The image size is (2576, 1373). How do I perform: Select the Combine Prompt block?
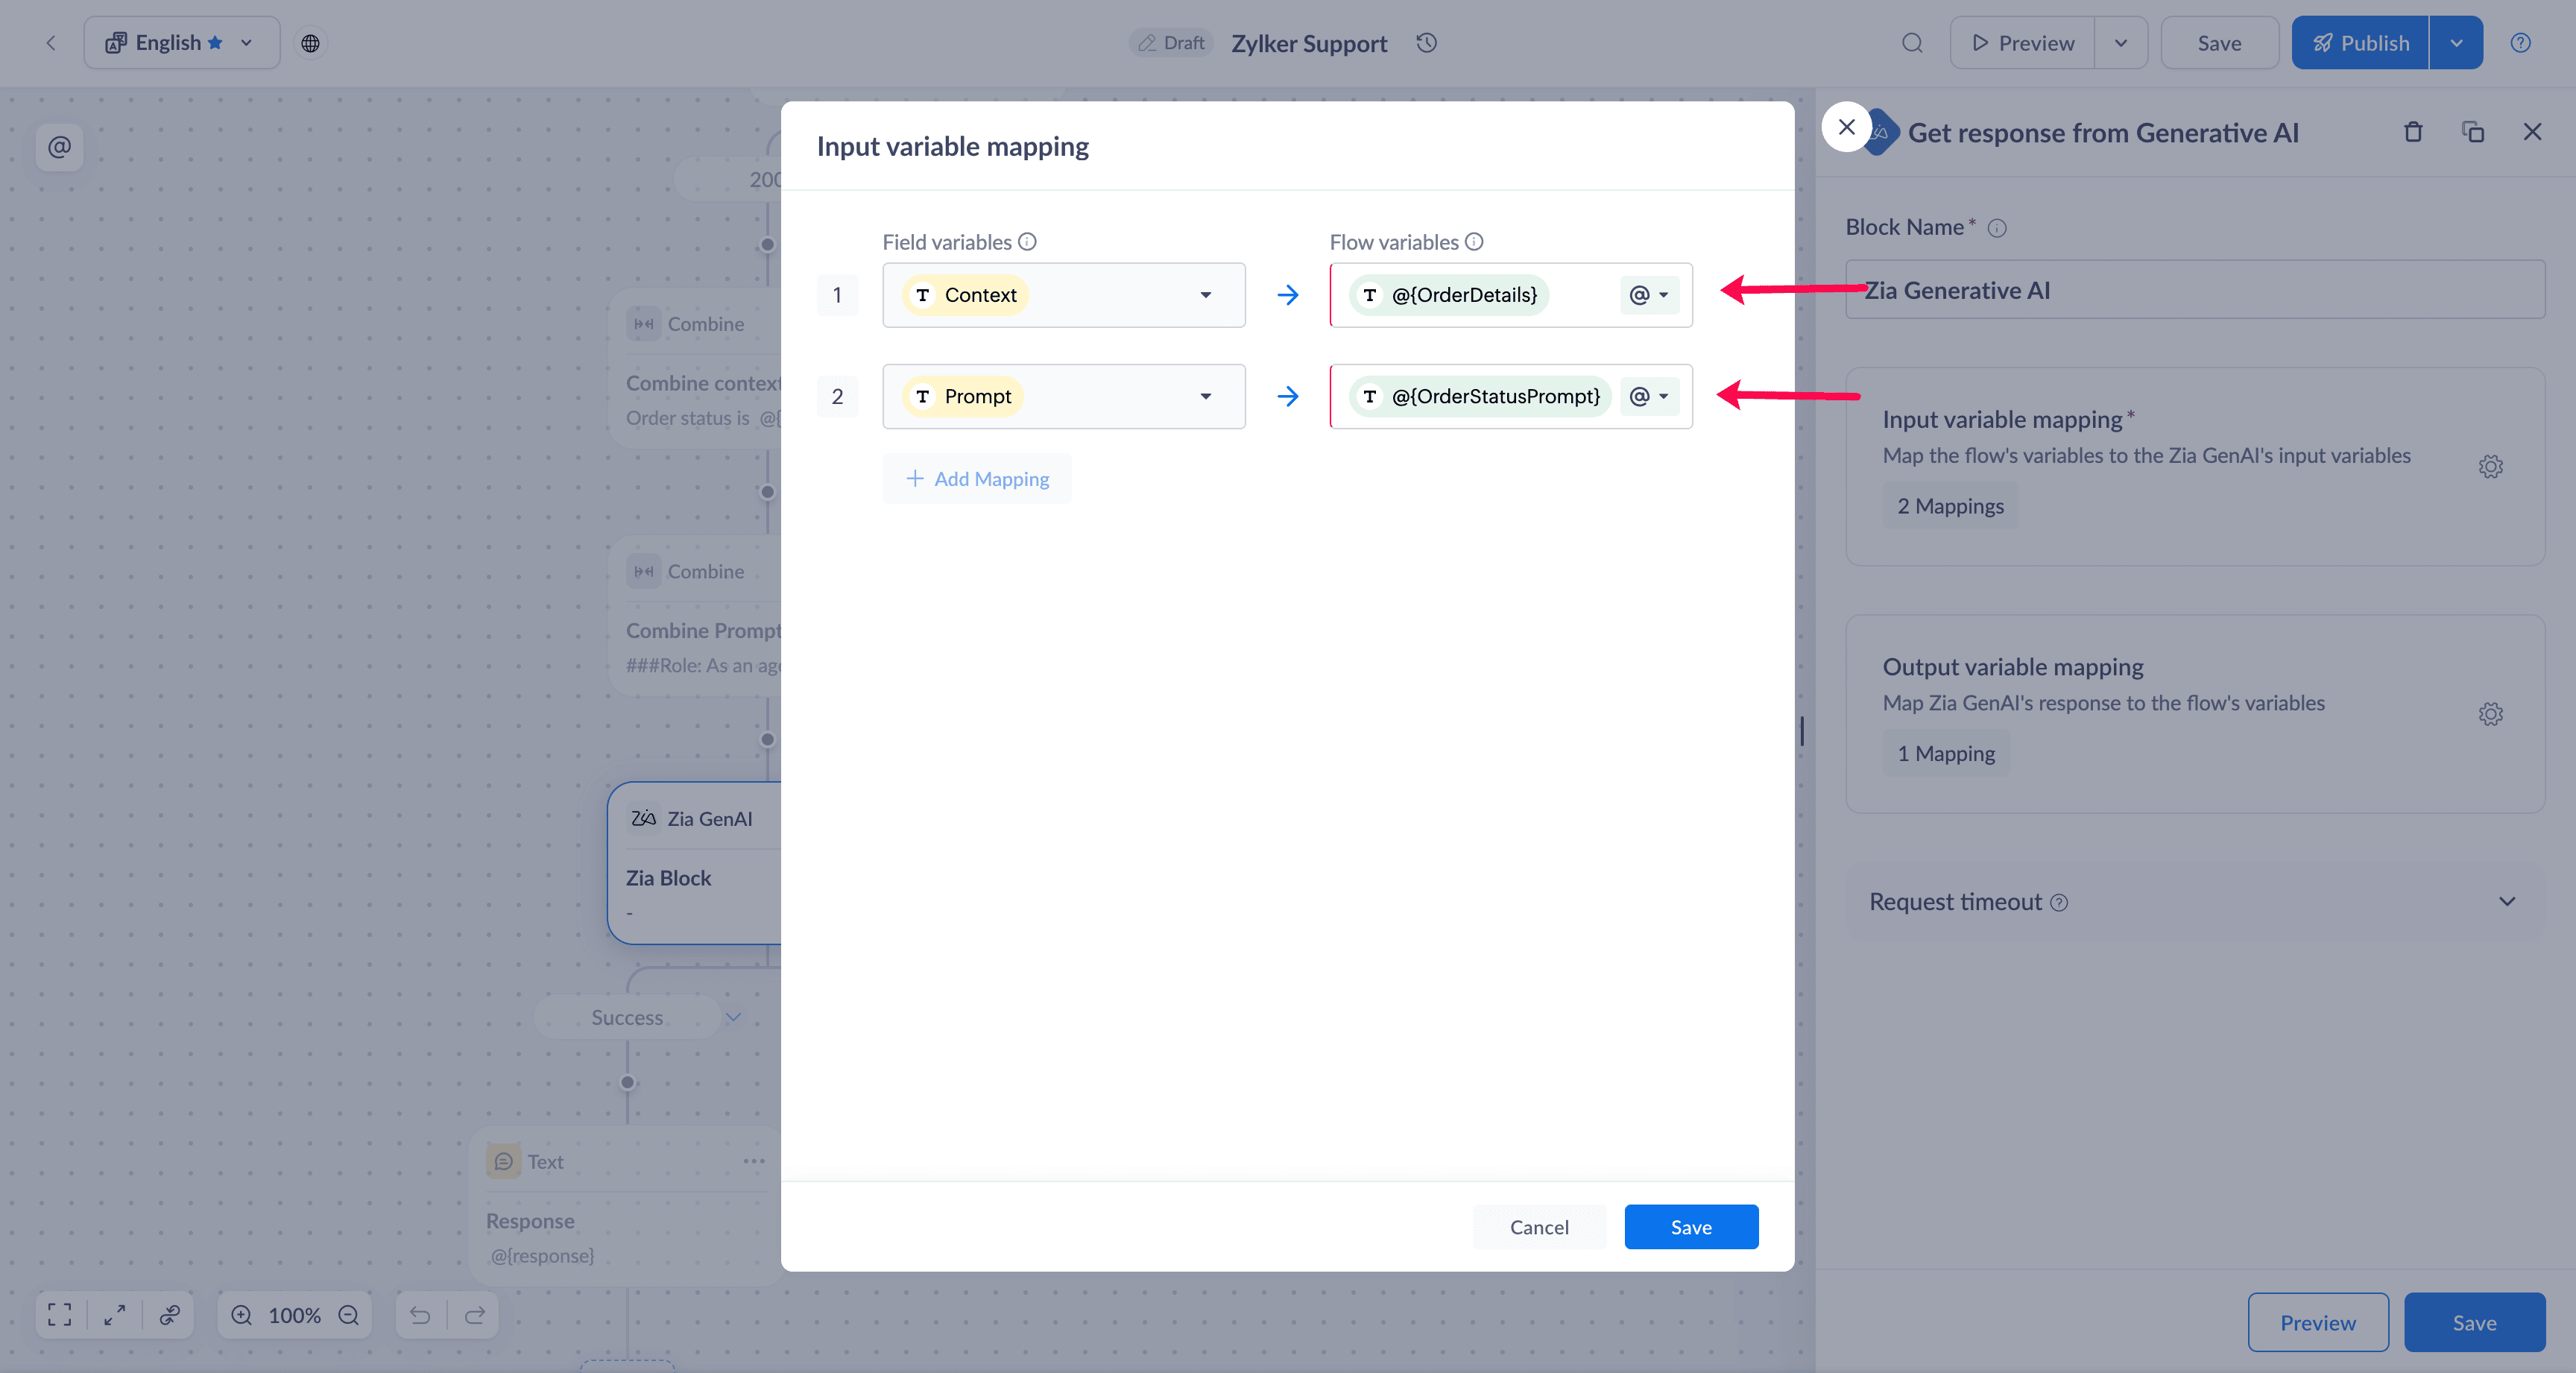[695, 617]
